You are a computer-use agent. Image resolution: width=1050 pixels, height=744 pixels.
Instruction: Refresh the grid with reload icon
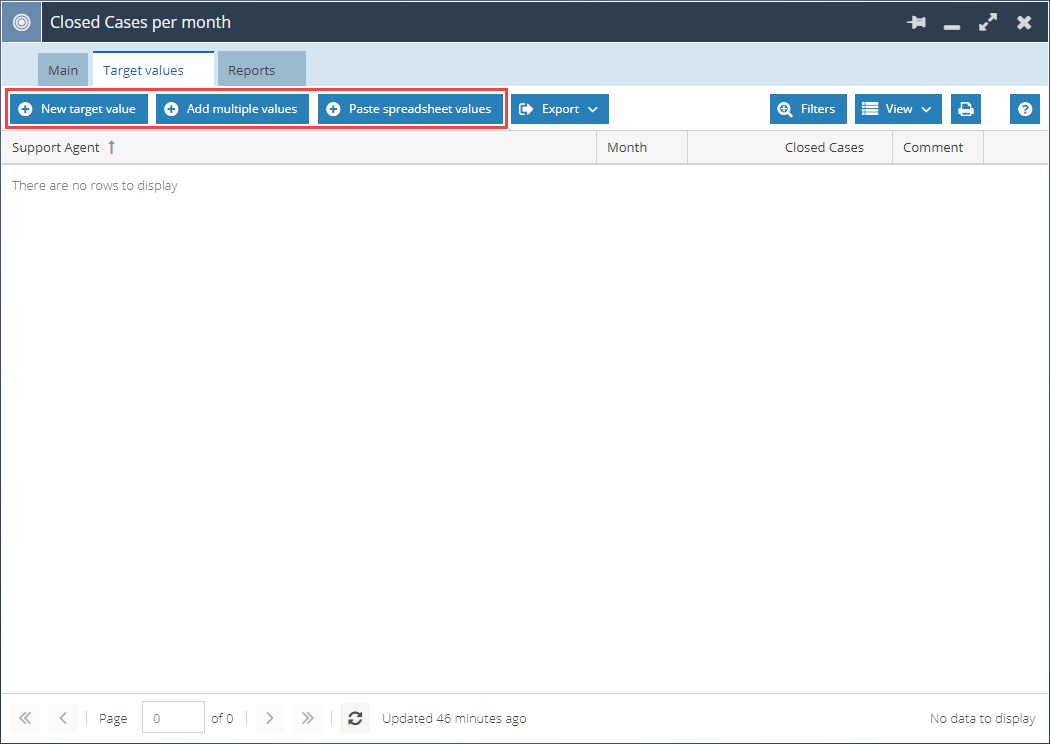coord(355,718)
